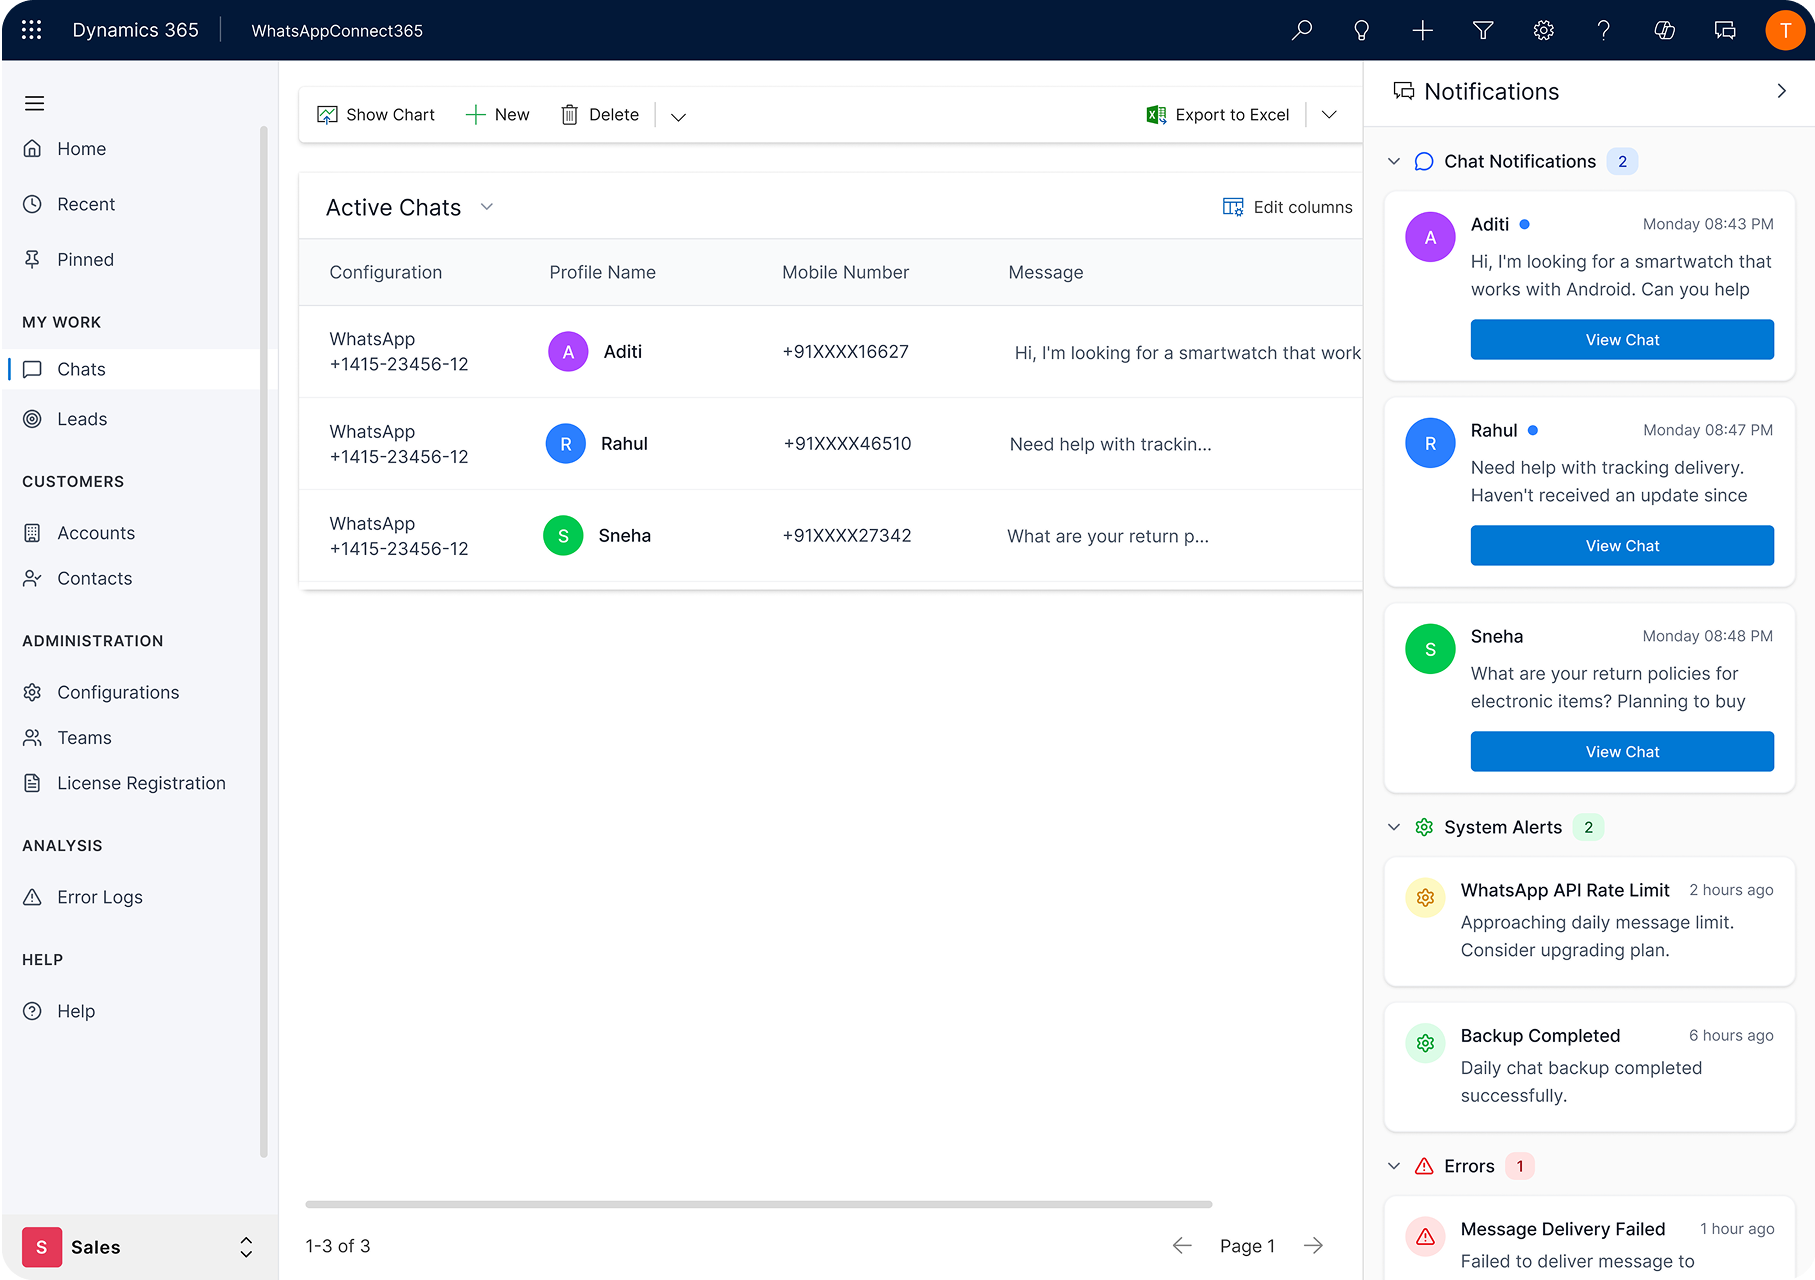Open the user profile avatar T

(1785, 30)
